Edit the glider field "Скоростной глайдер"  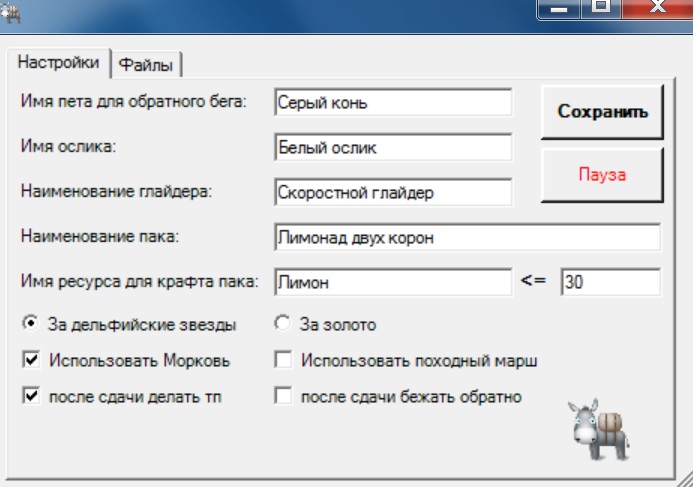coord(392,192)
